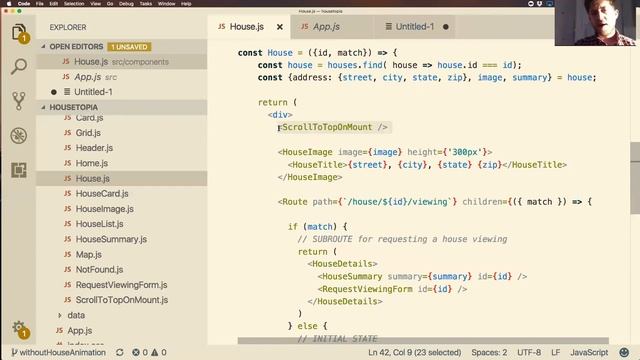Screen dimensions: 640x360
Task: Click the withoutHouseAnimation git branch
Action: [58, 352]
